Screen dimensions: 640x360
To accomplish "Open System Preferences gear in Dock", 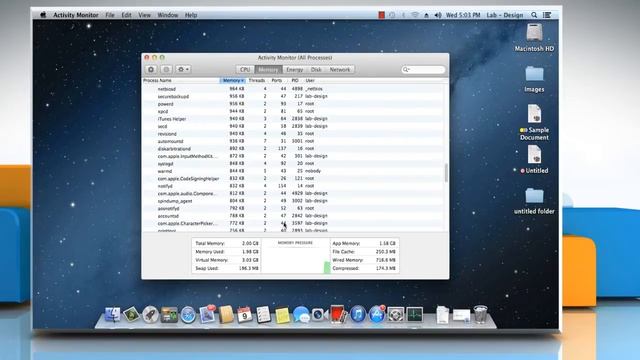I will point(396,315).
